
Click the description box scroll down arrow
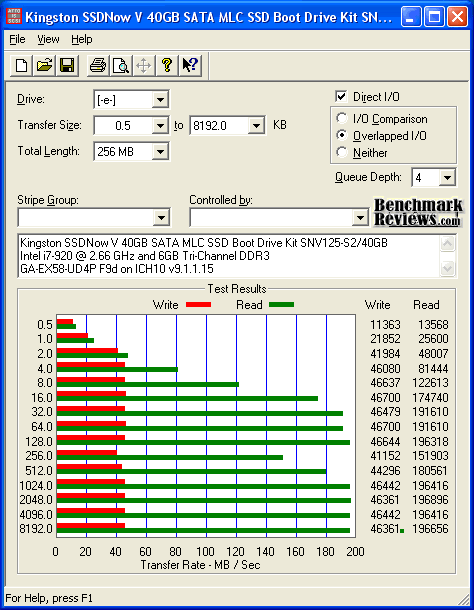448,268
